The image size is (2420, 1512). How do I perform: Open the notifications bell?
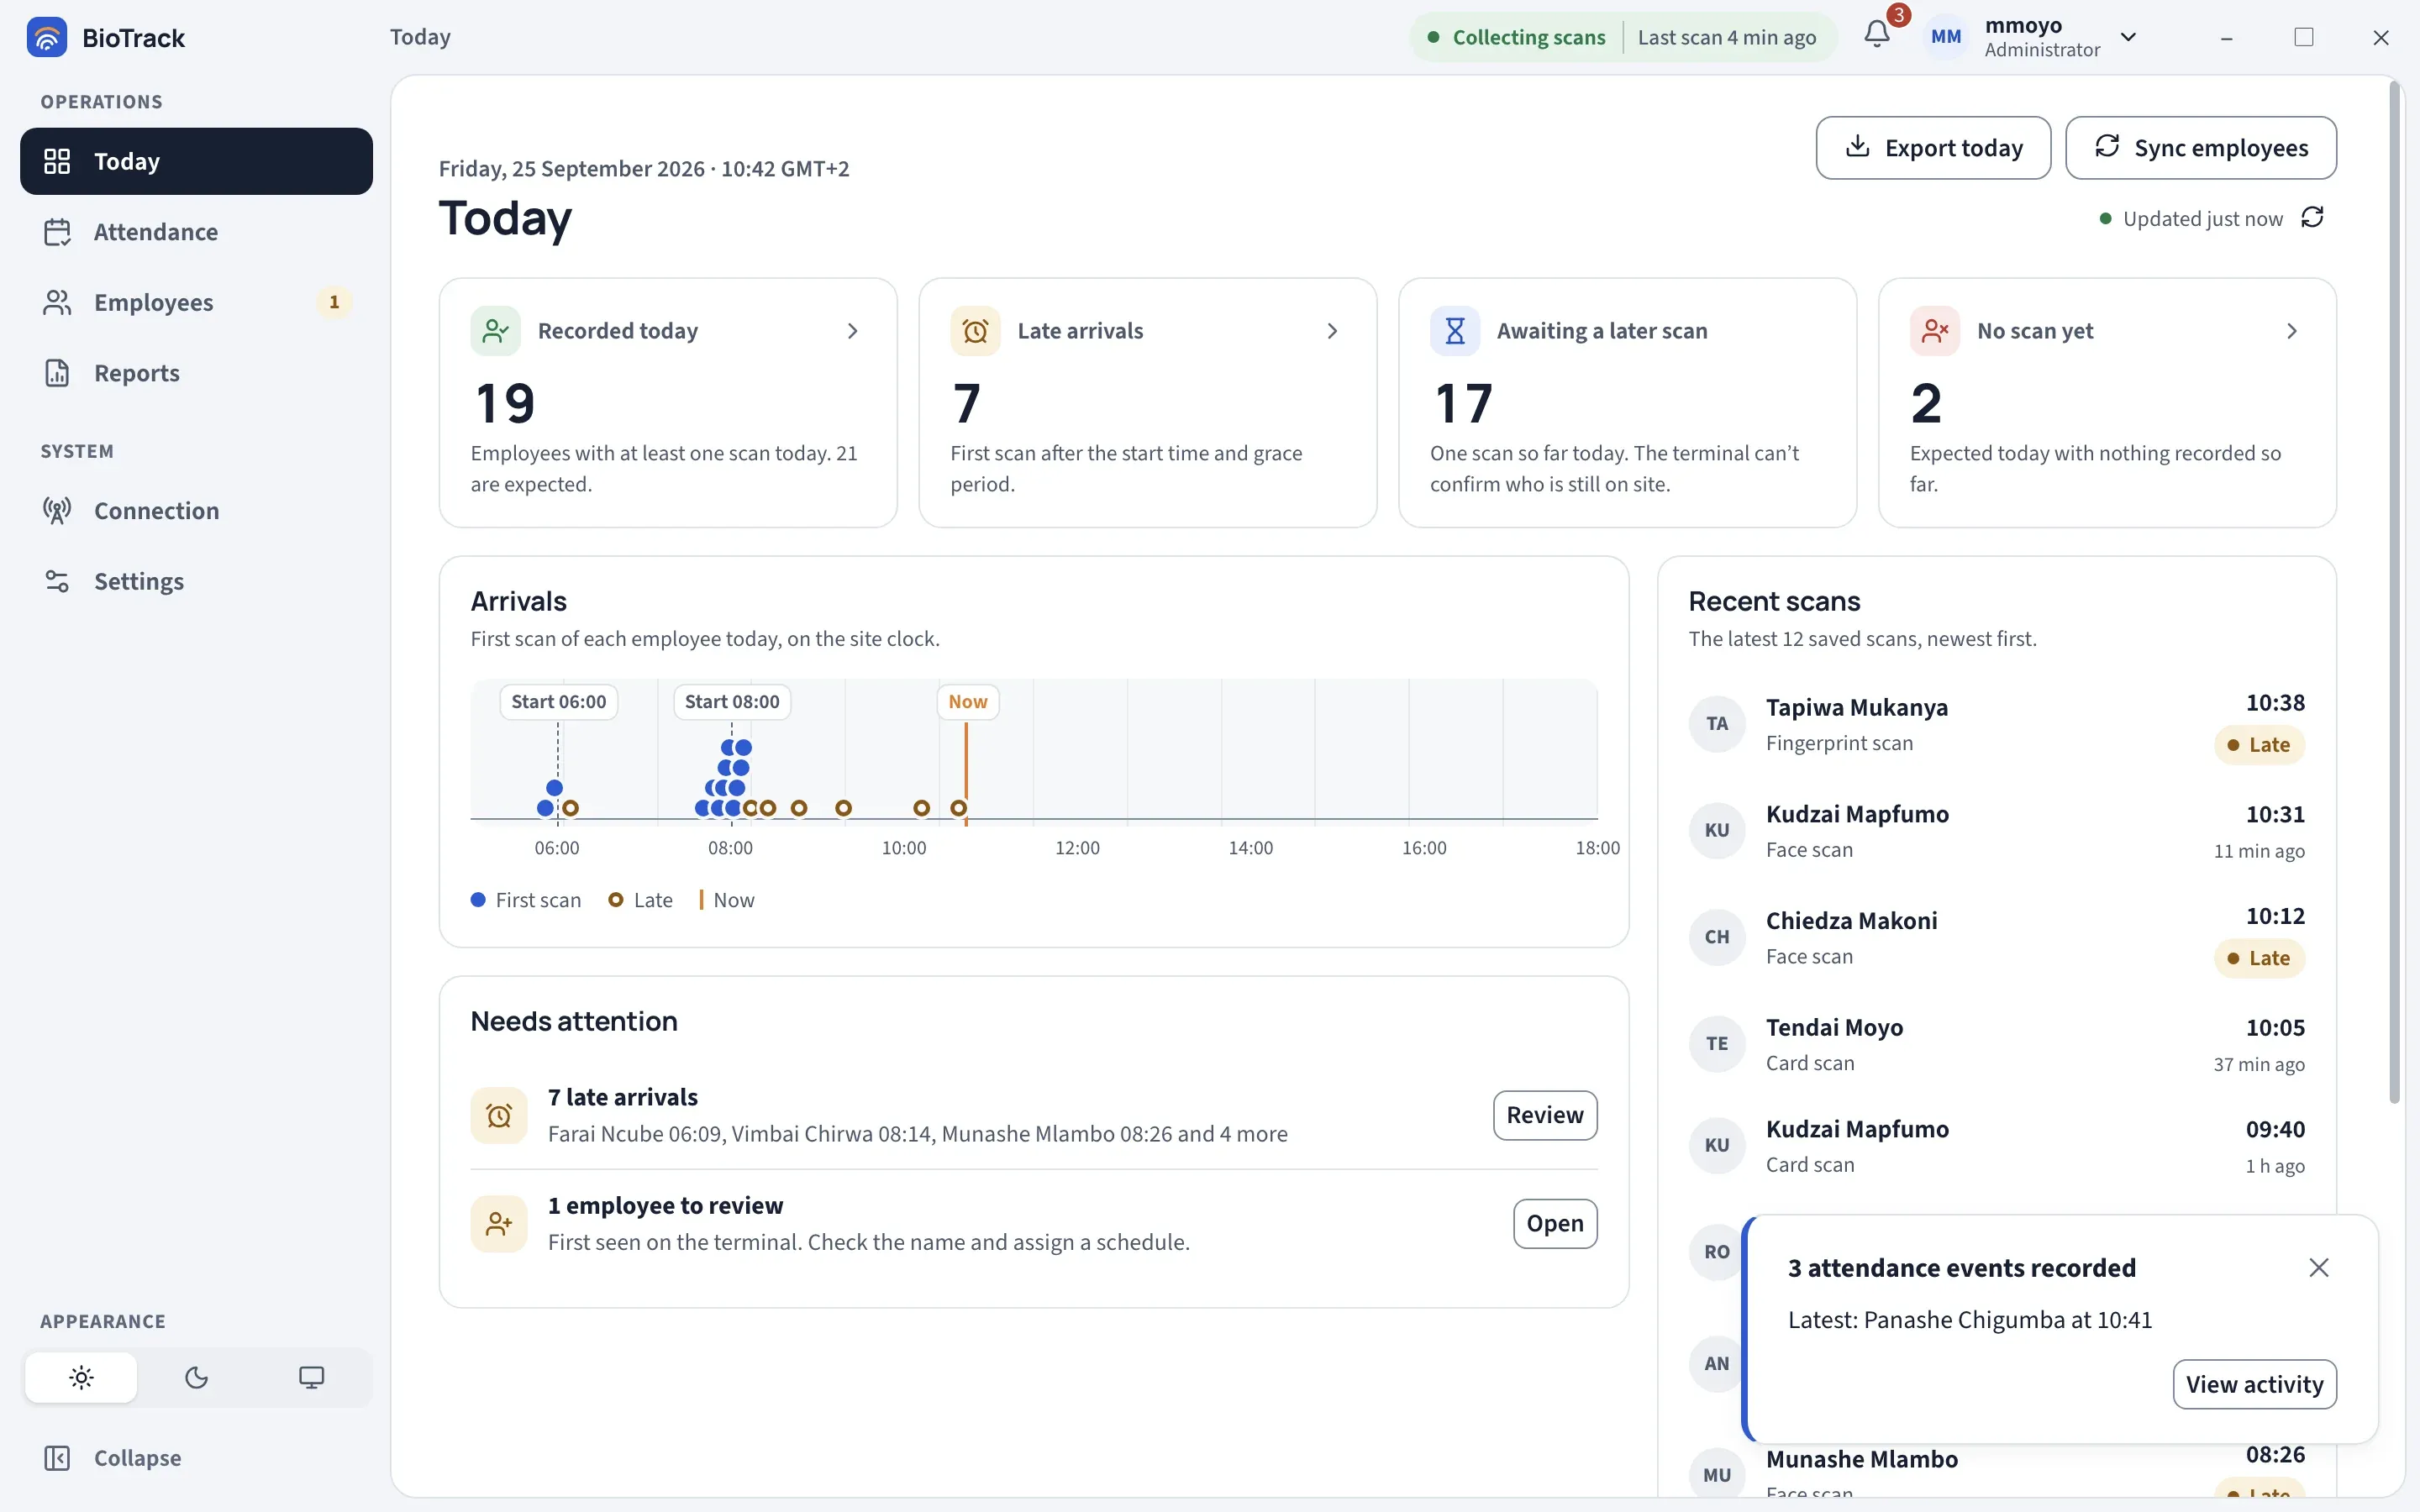tap(1876, 35)
